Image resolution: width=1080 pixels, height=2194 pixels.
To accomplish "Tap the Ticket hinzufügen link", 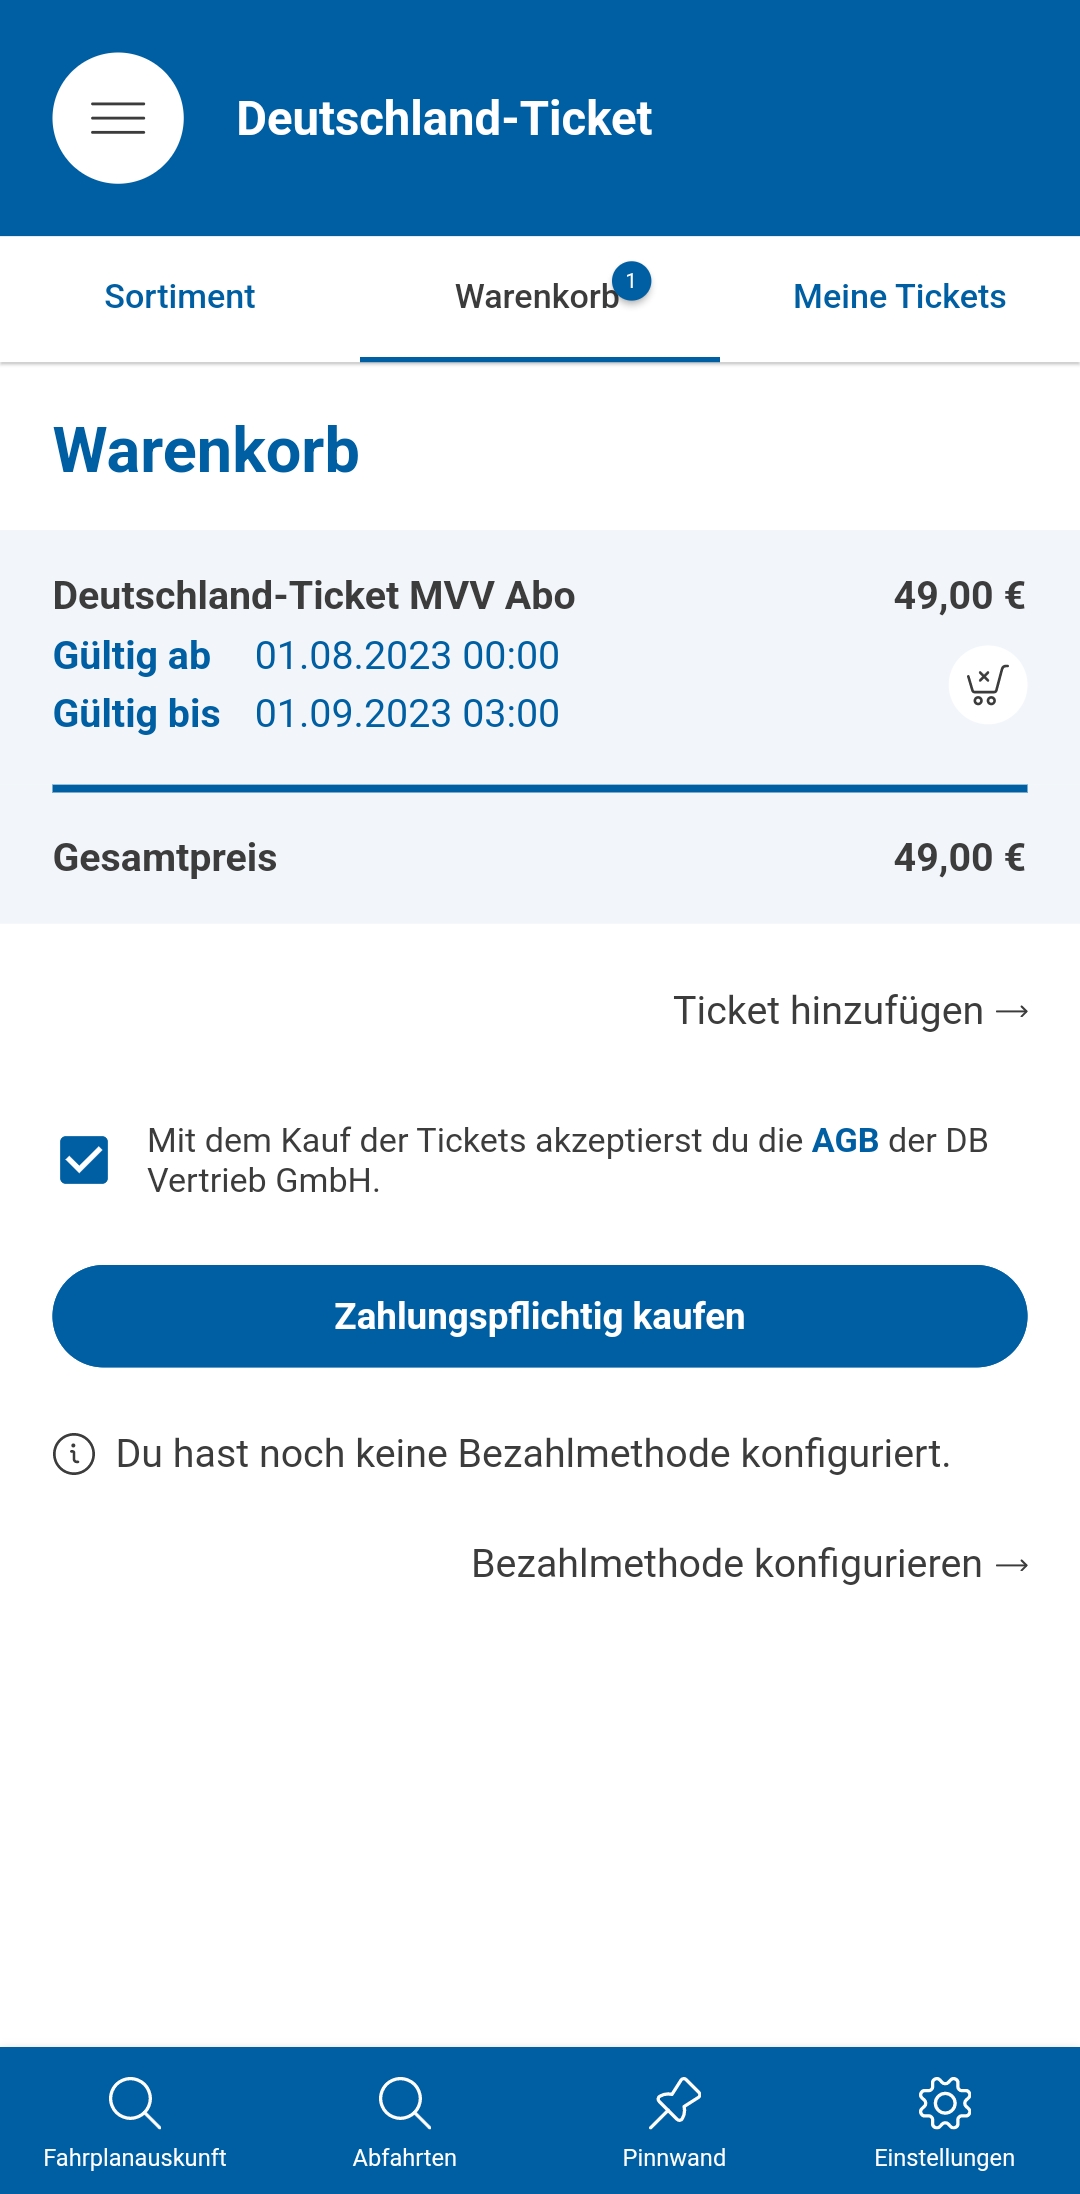I will coord(828,1011).
